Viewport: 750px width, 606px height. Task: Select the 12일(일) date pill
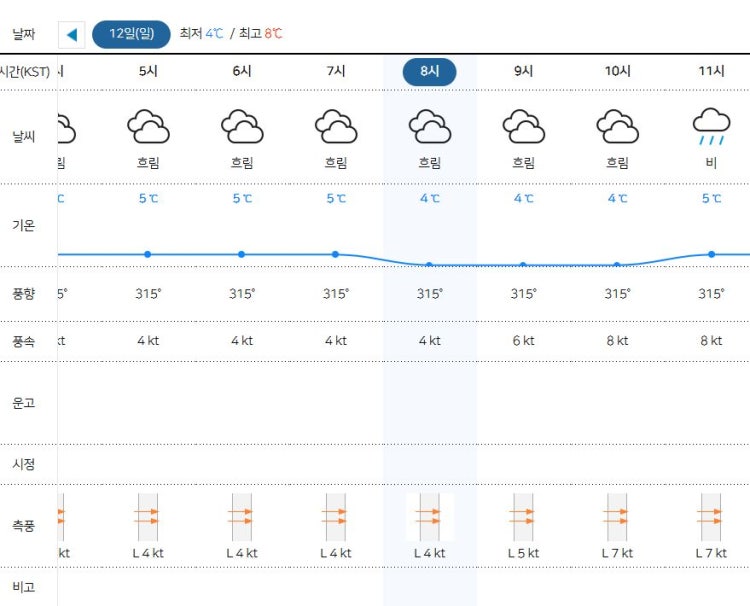(x=131, y=34)
